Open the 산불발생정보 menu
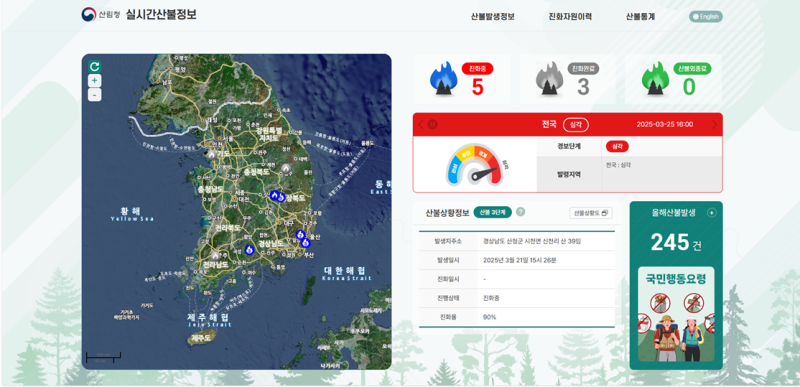Screen dimensions: 800x387 click(492, 16)
